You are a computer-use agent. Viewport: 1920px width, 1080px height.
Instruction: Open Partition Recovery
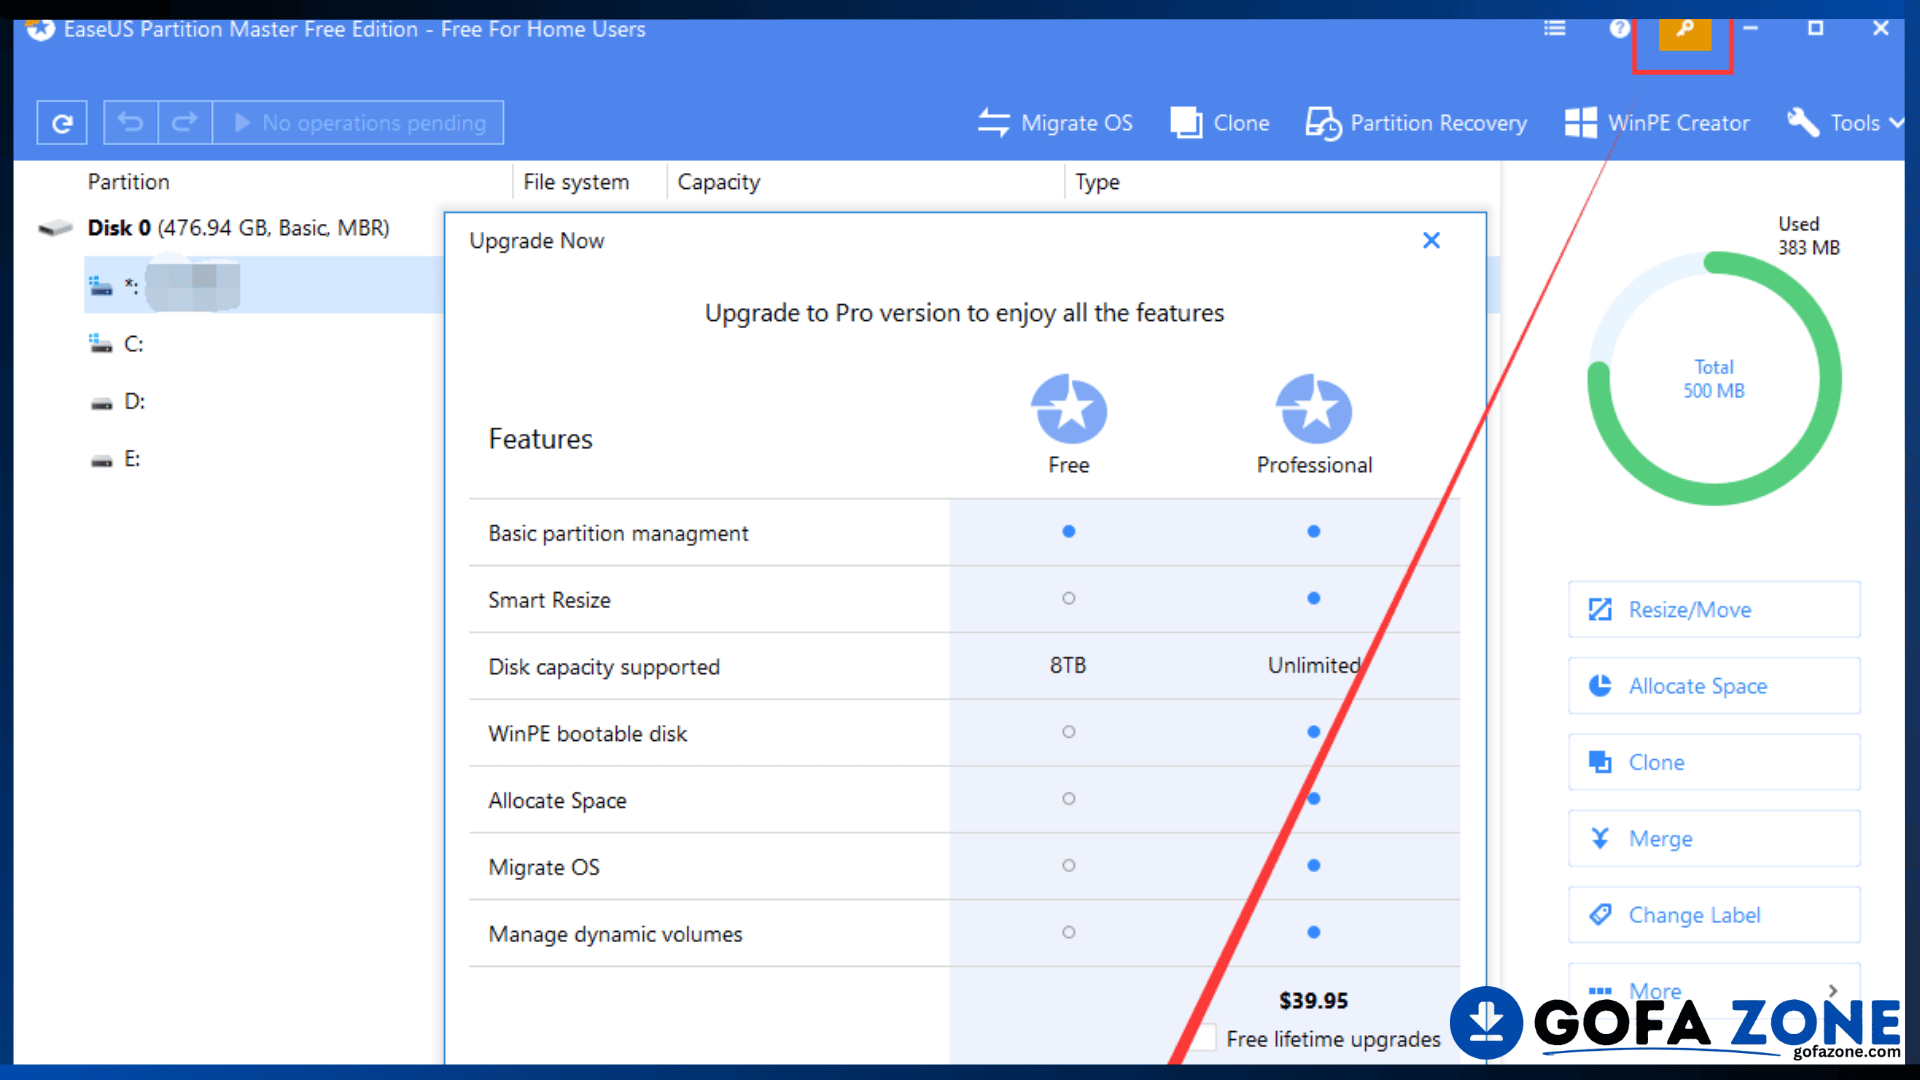(x=1416, y=123)
